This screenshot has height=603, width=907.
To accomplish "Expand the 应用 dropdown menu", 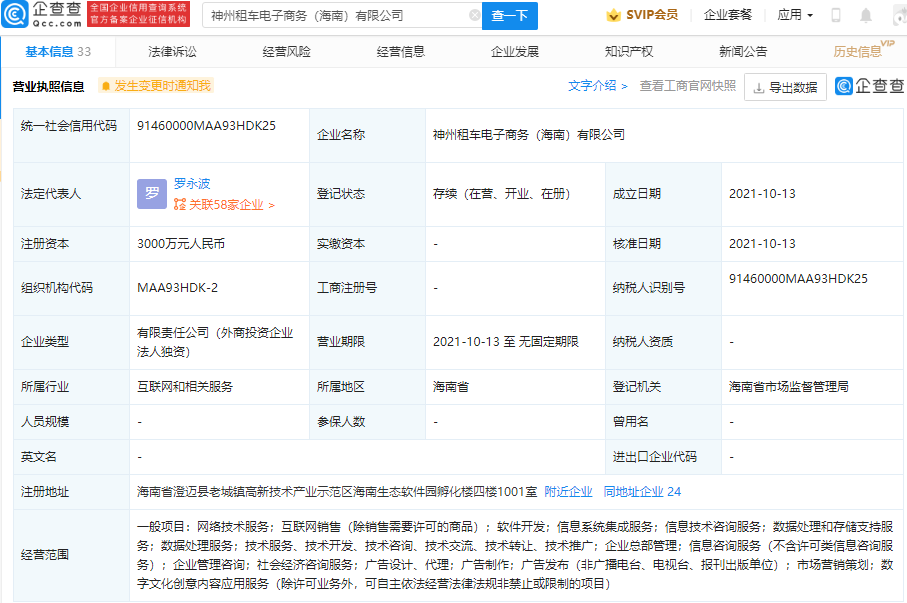I will pyautogui.click(x=795, y=16).
